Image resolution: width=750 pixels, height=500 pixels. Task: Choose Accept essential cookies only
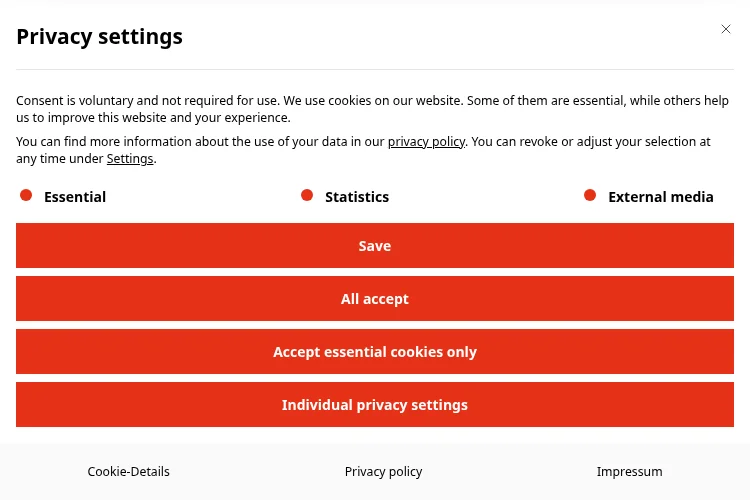[375, 352]
